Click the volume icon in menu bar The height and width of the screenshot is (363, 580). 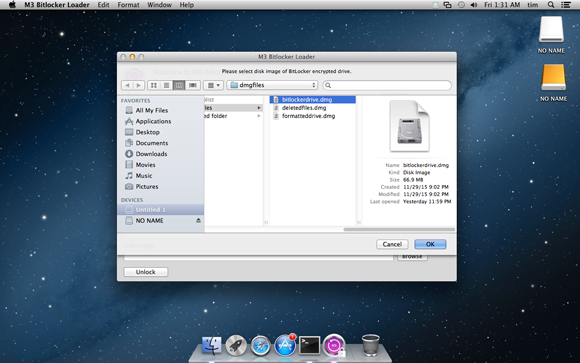pyautogui.click(x=474, y=5)
